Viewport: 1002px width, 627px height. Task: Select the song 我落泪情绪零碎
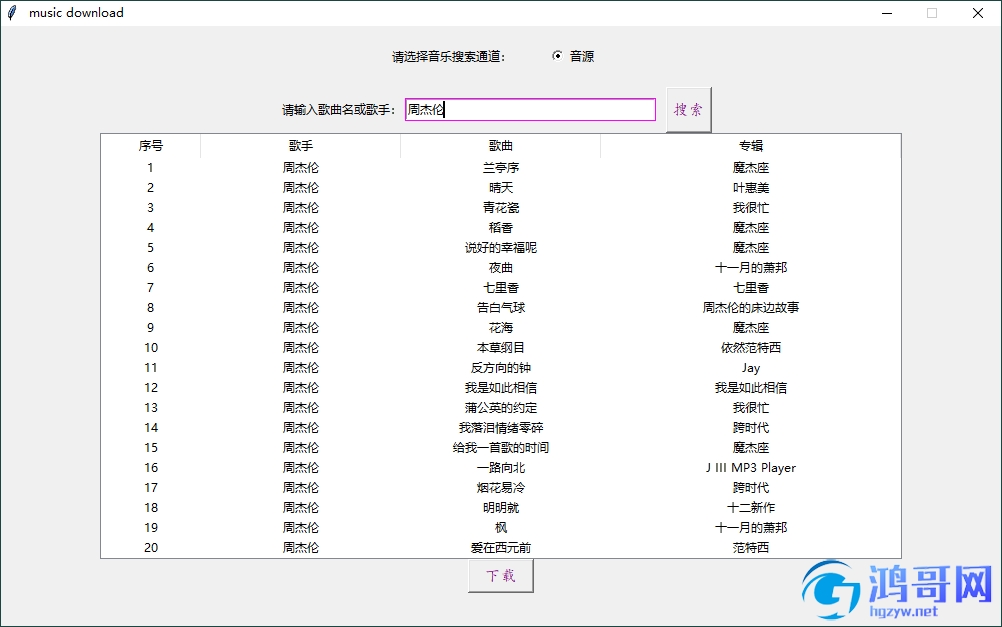500,428
